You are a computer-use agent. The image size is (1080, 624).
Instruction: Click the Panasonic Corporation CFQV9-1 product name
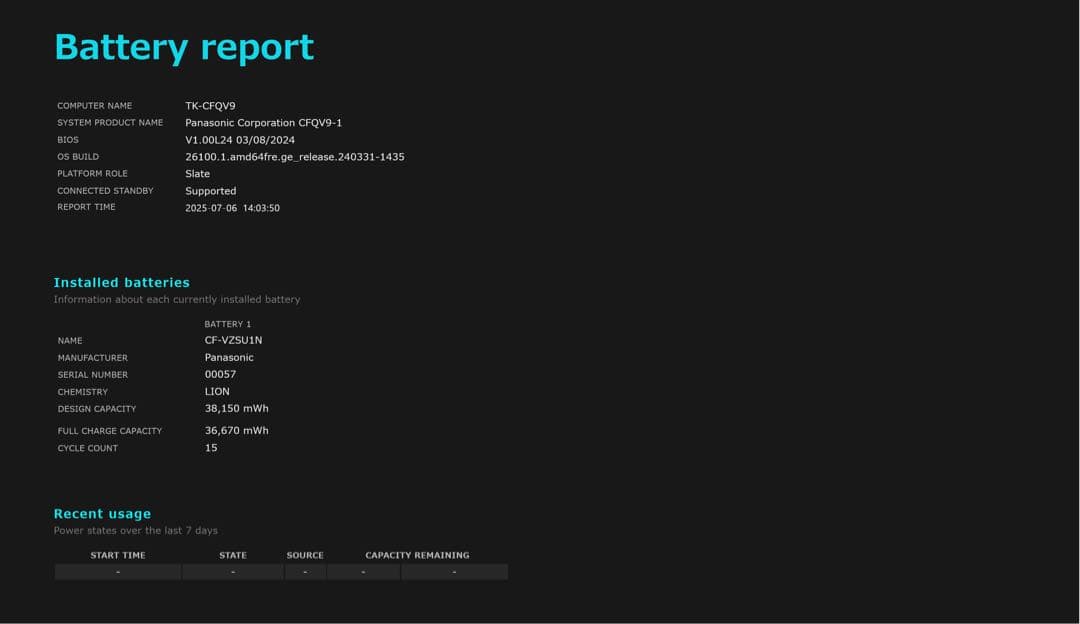point(263,123)
